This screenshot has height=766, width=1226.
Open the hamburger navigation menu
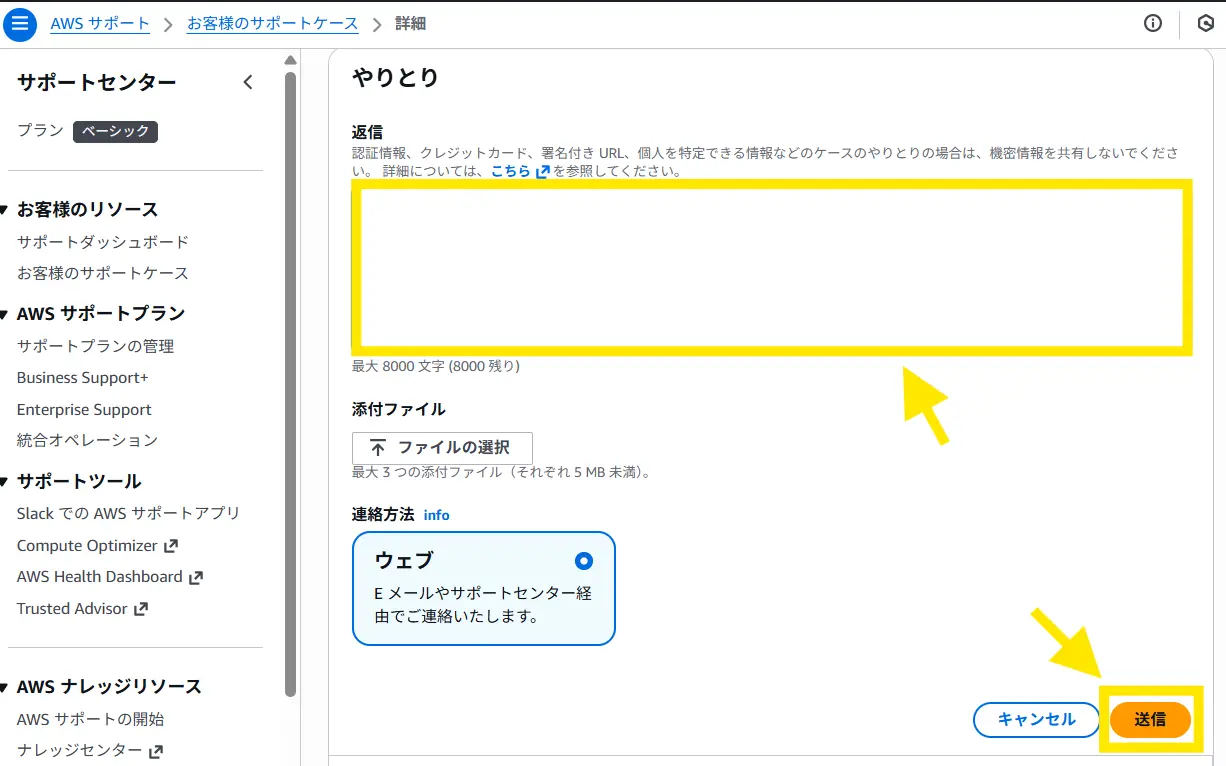point(20,24)
